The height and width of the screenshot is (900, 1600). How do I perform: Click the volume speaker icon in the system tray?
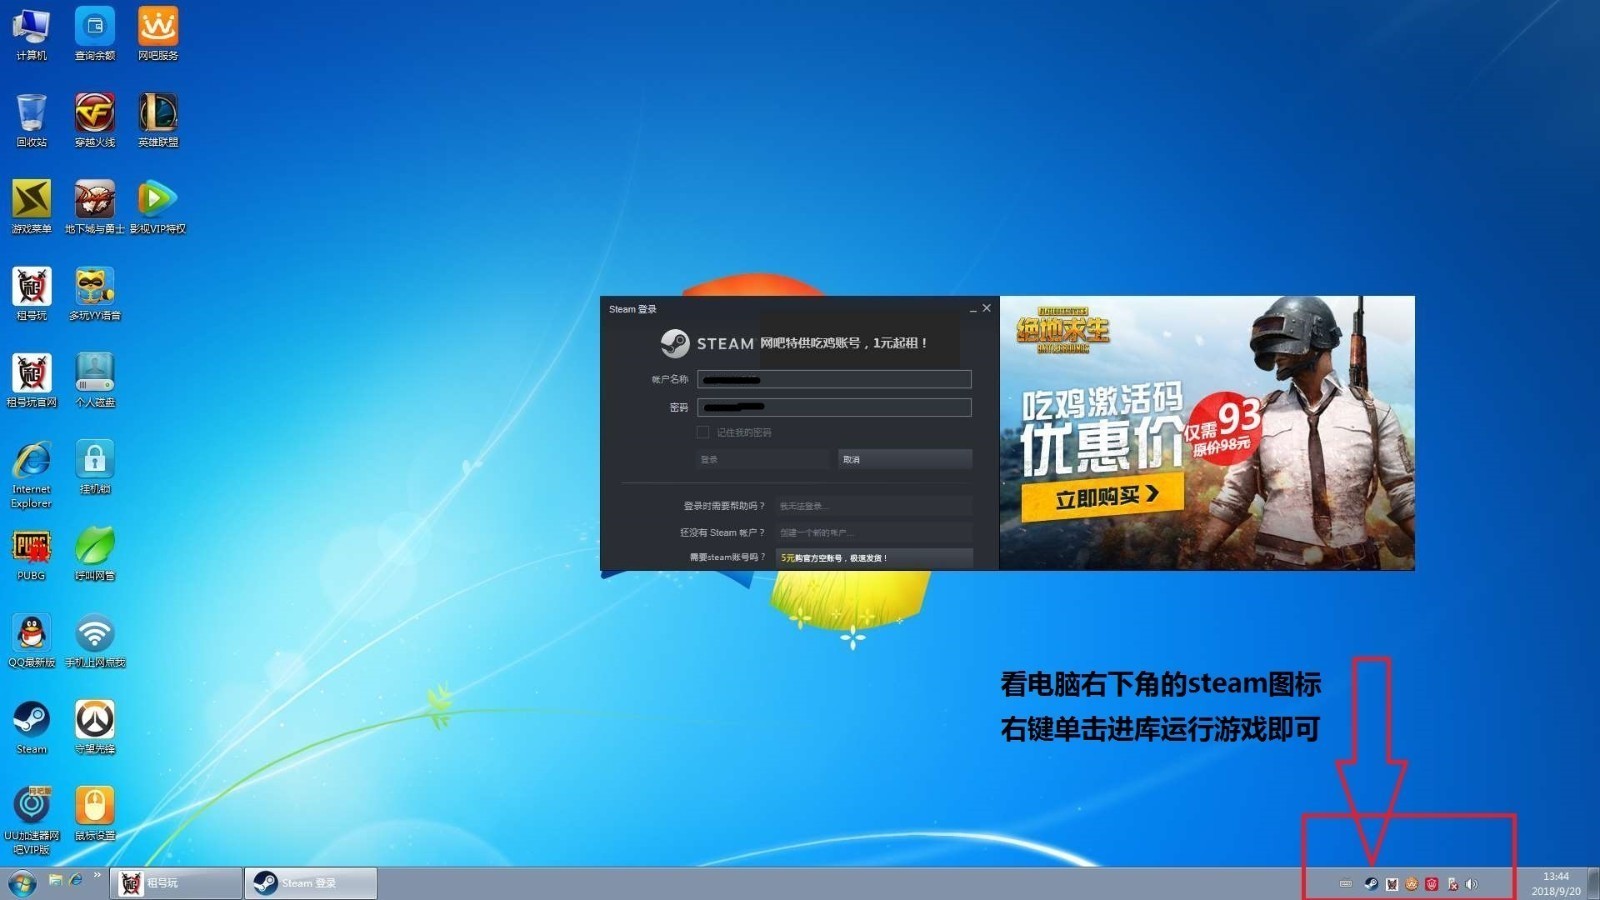[x=1471, y=884]
